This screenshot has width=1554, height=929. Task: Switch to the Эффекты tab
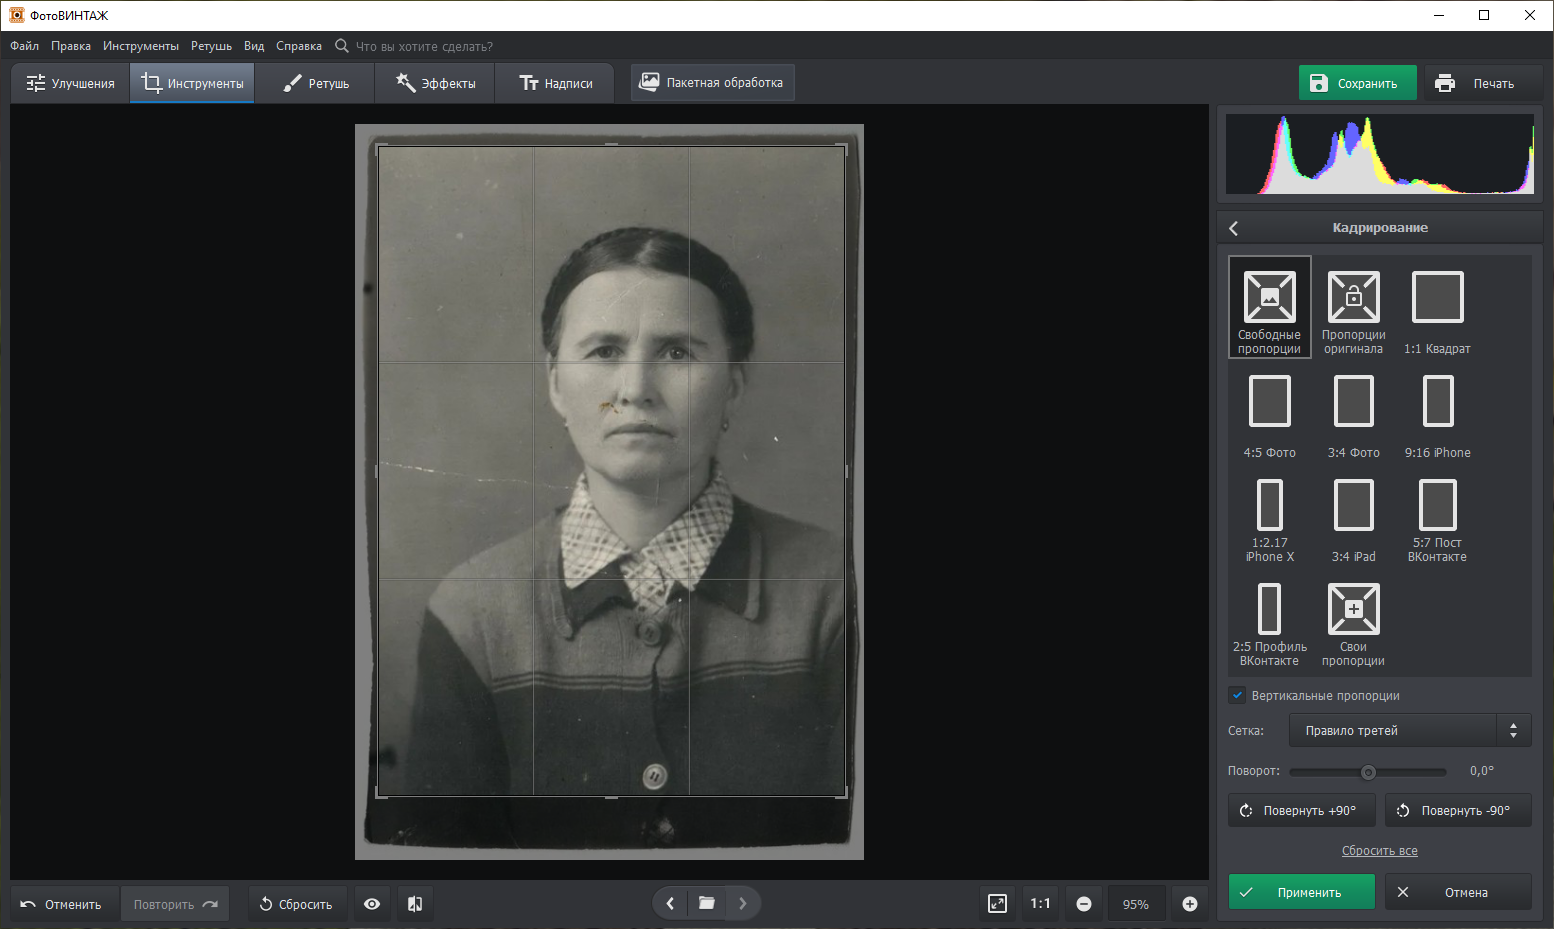[x=435, y=84]
